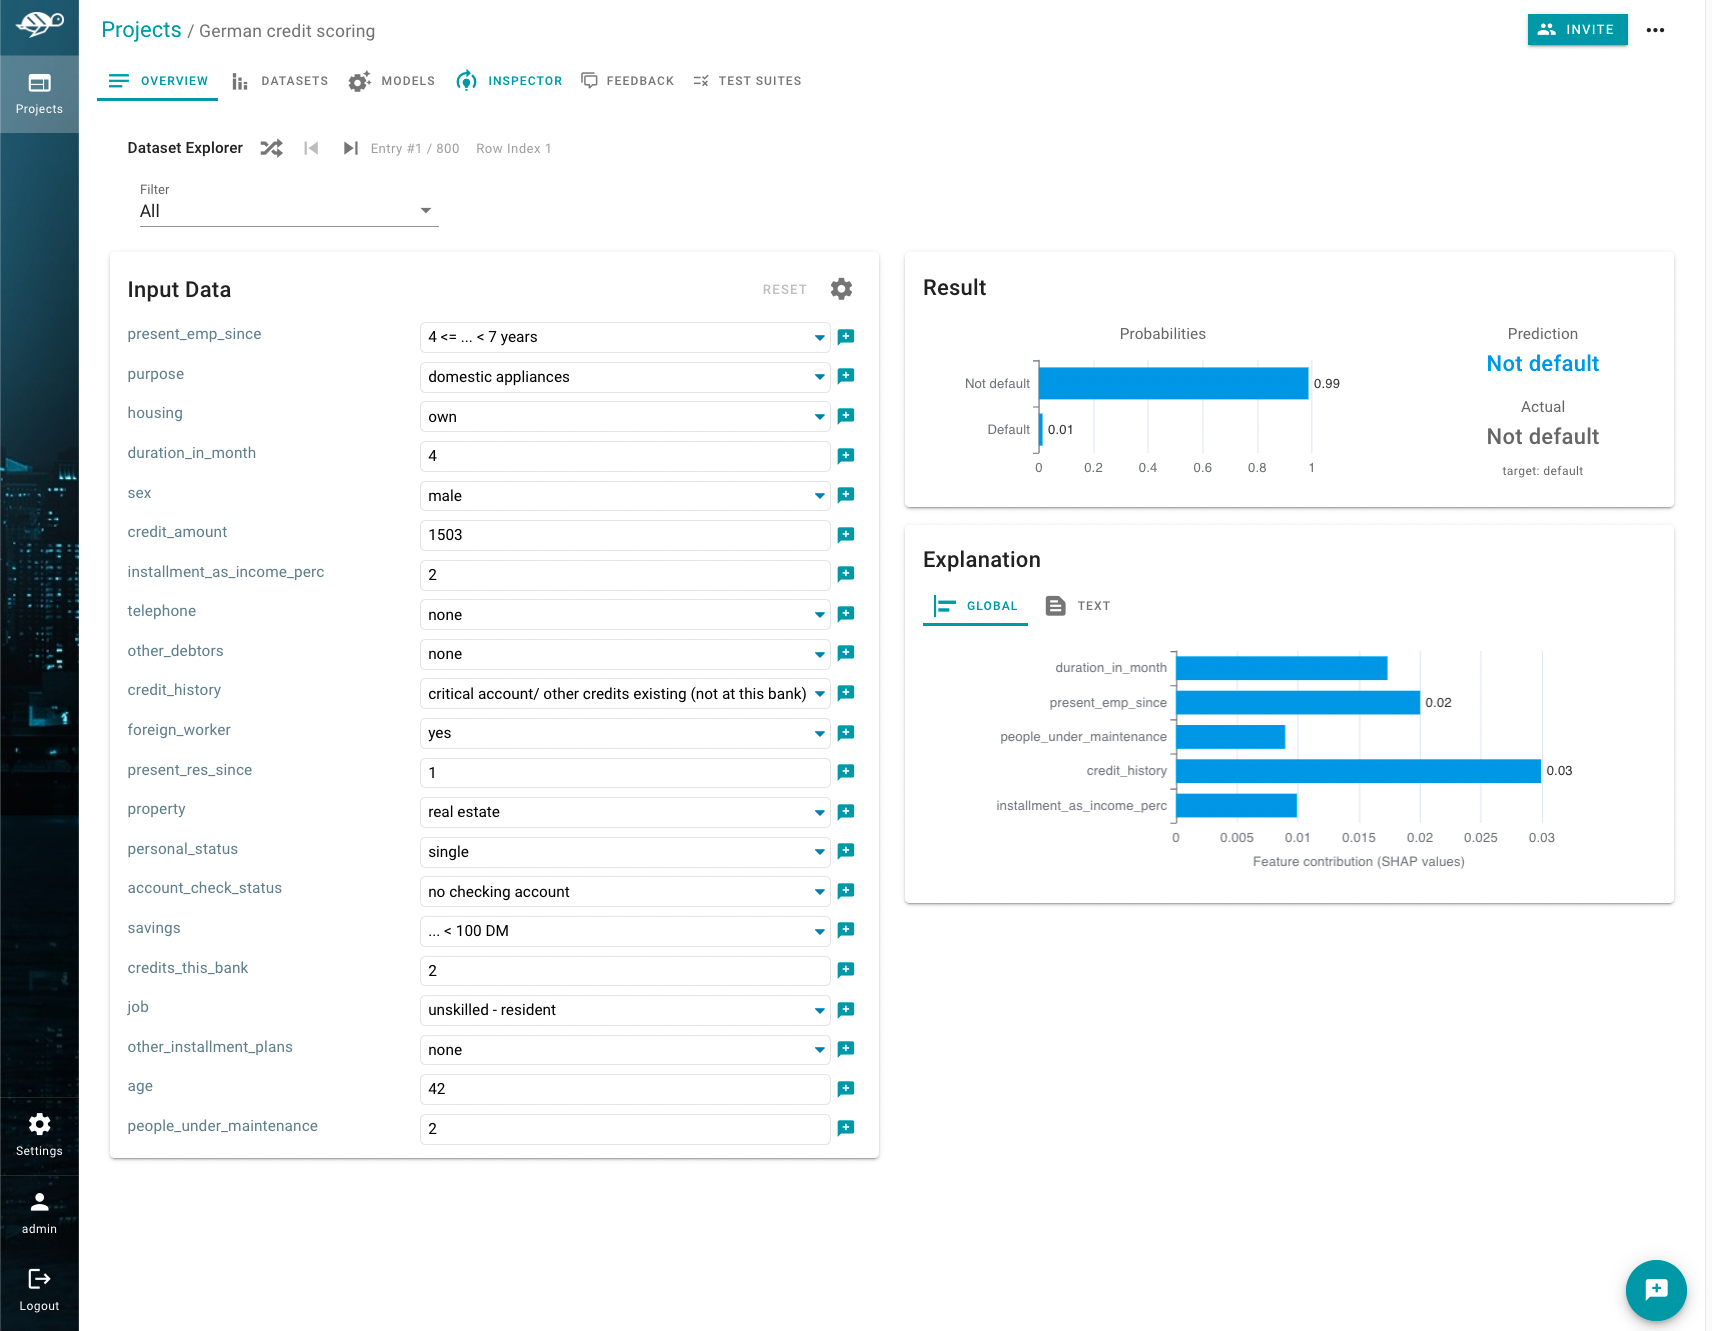
Task: Open the admin user profile
Action: pos(39,1212)
